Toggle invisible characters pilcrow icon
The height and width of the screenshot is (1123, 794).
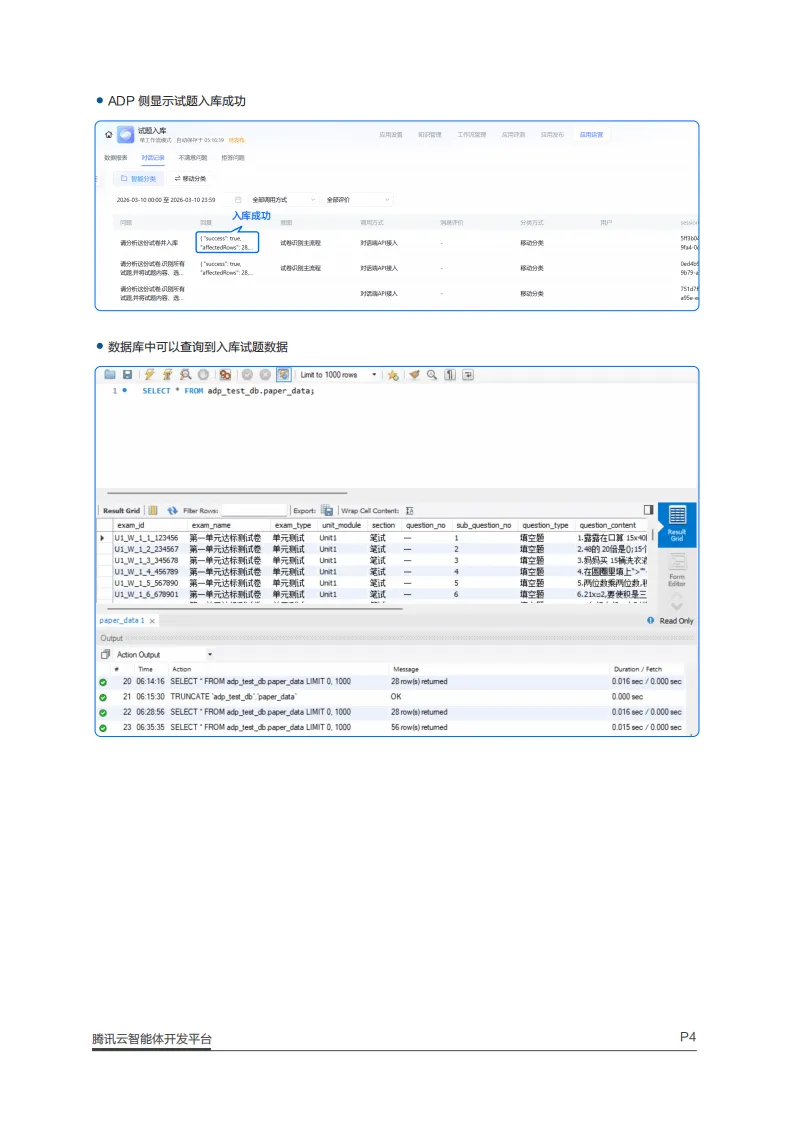pos(450,375)
